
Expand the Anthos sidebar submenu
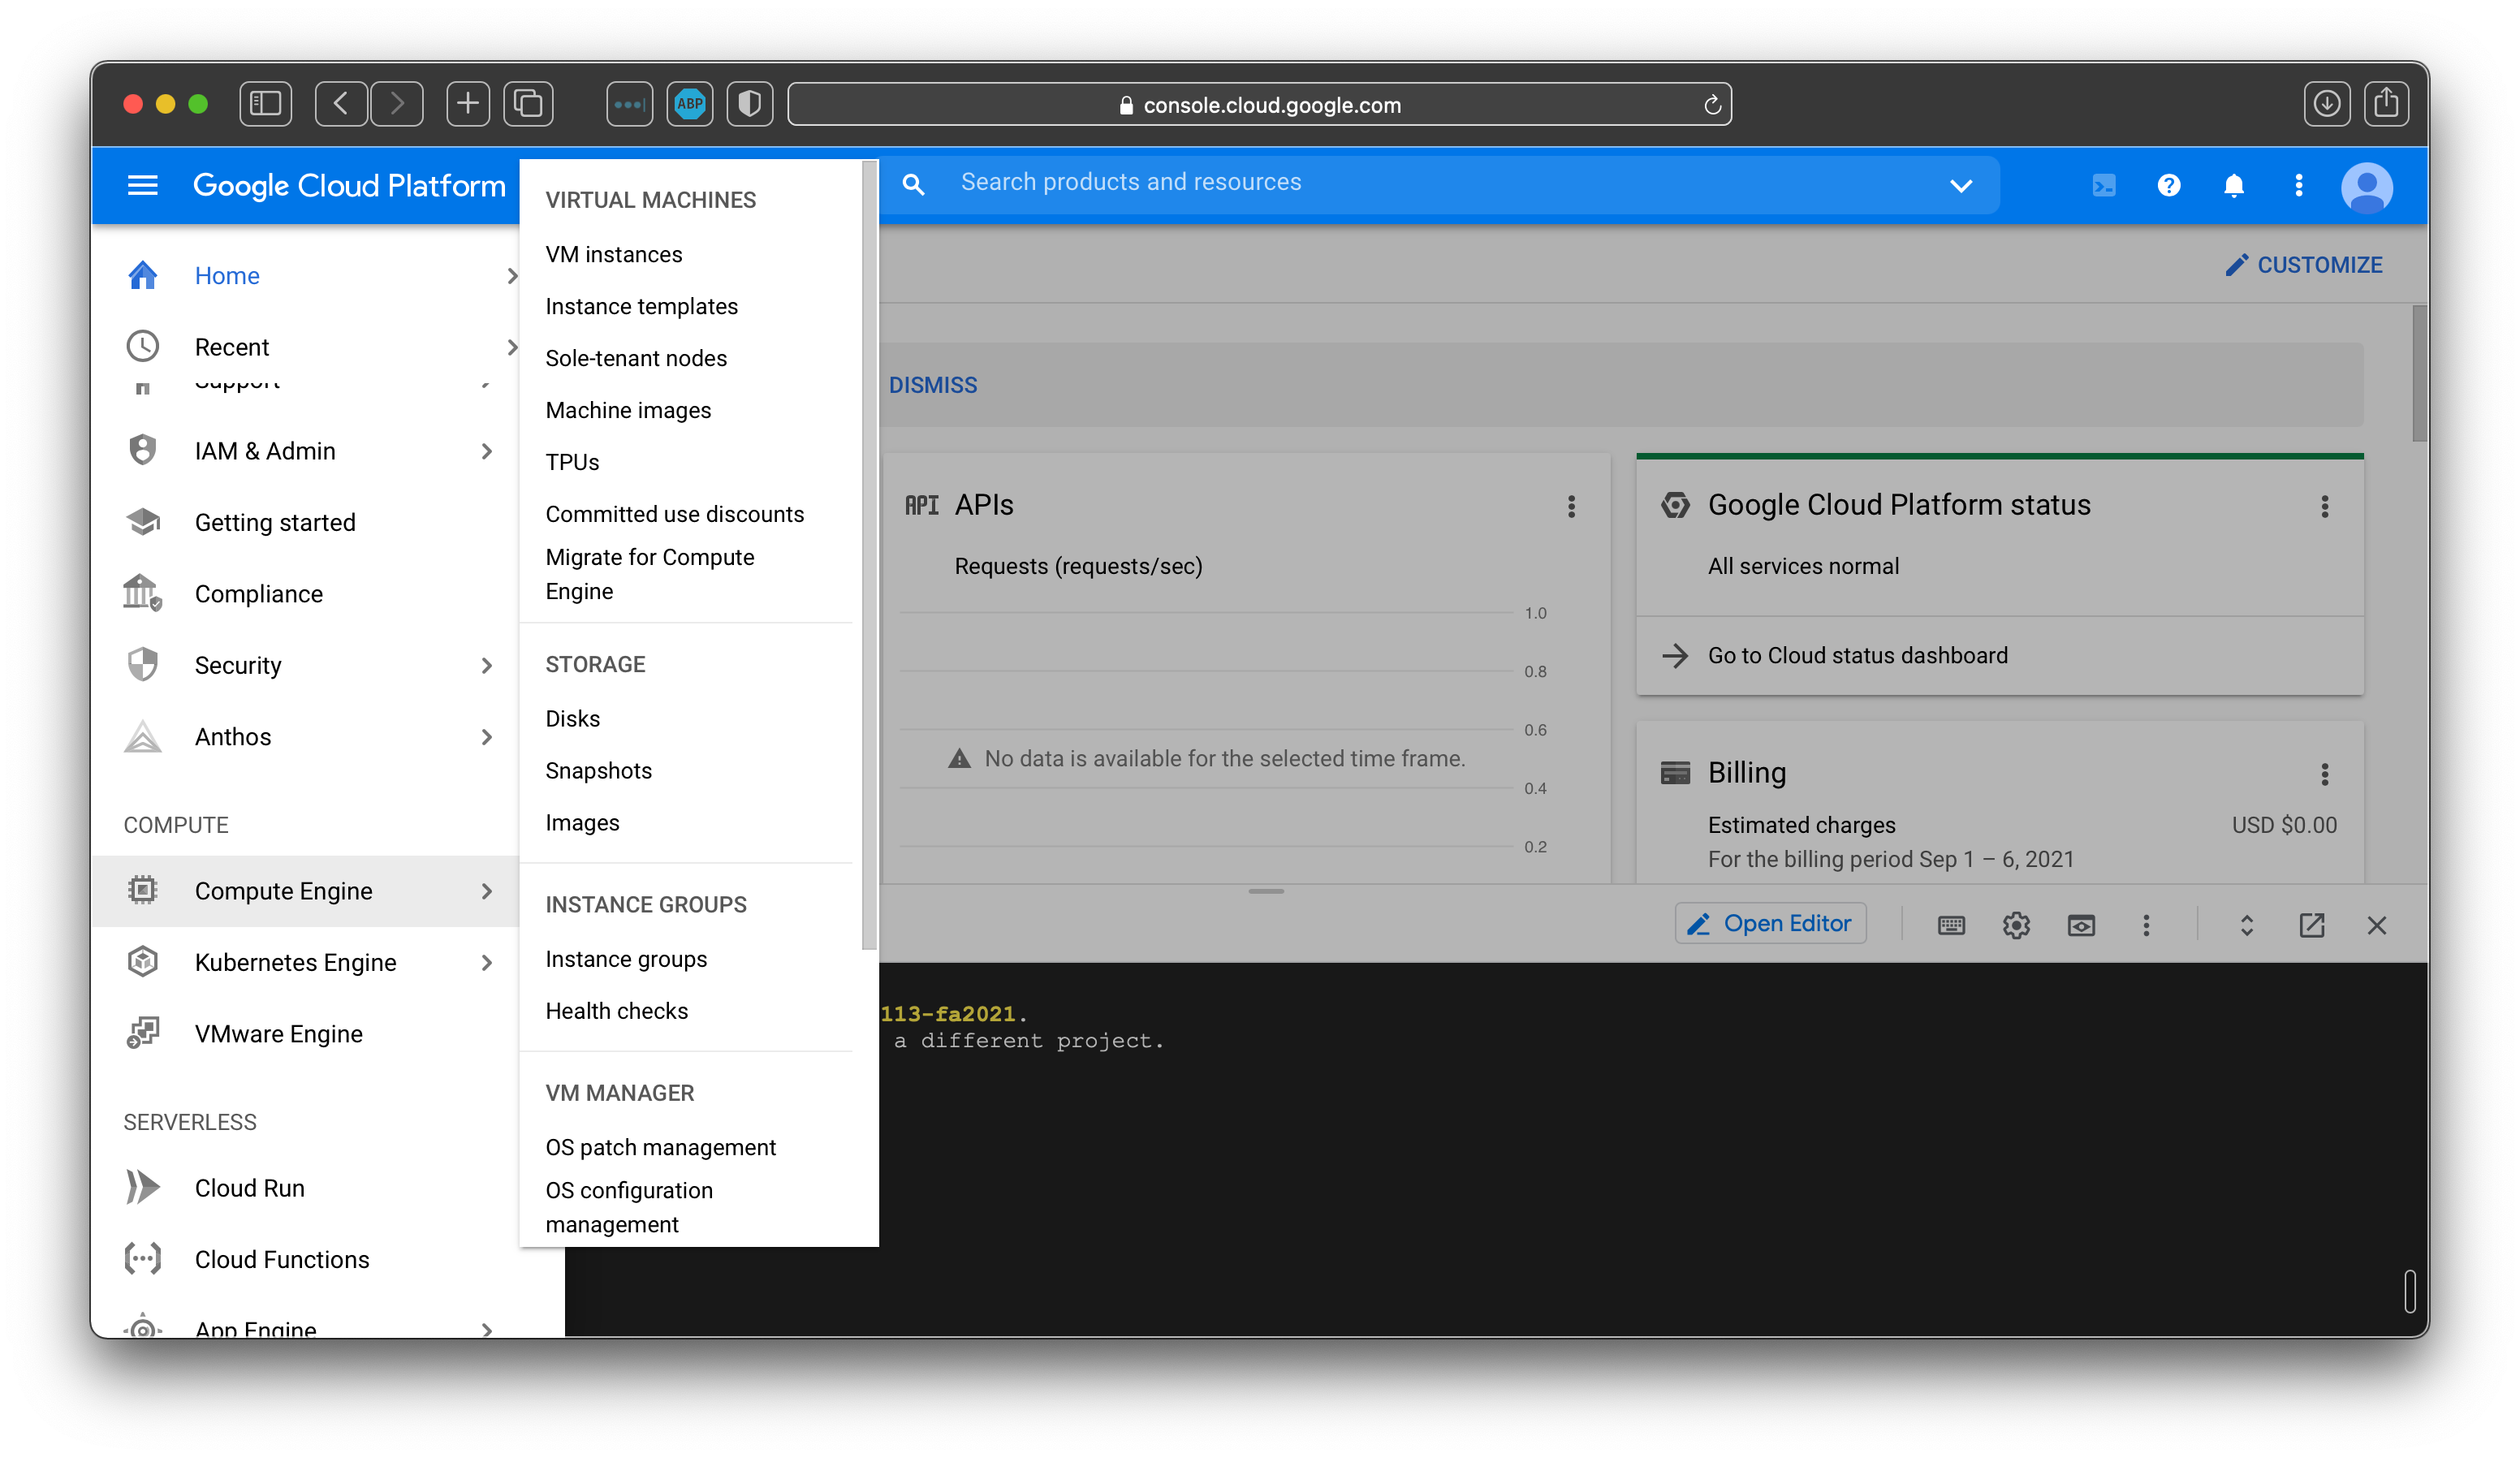487,737
